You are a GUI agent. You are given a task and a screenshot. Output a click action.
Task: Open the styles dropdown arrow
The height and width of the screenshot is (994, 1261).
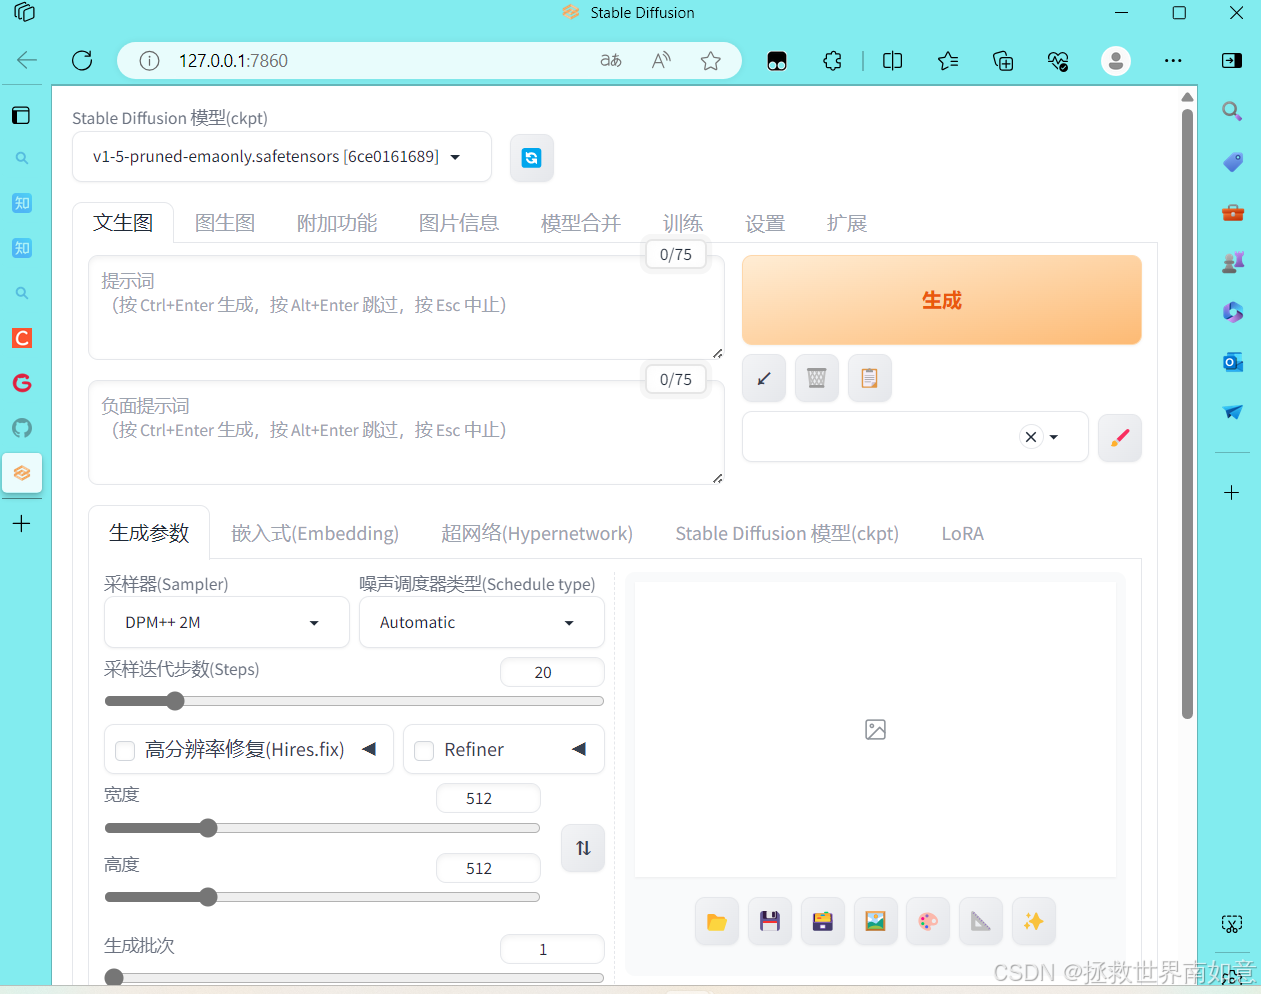coord(1054,437)
